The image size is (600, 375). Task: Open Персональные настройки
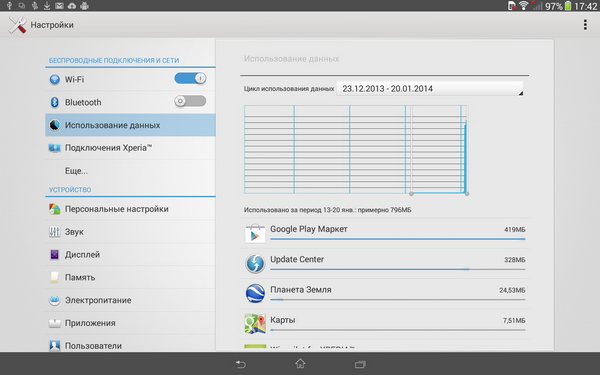click(130, 209)
